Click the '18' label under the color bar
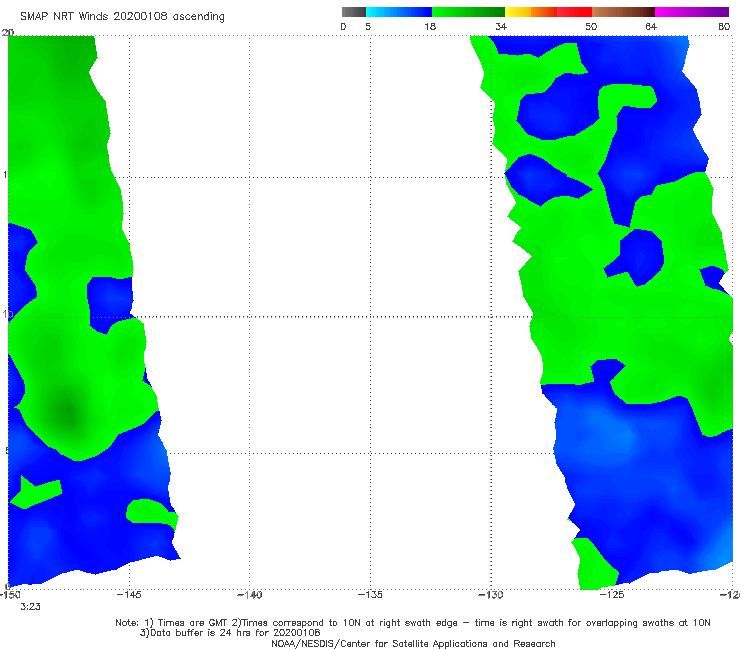The height and width of the screenshot is (650, 740). click(430, 26)
